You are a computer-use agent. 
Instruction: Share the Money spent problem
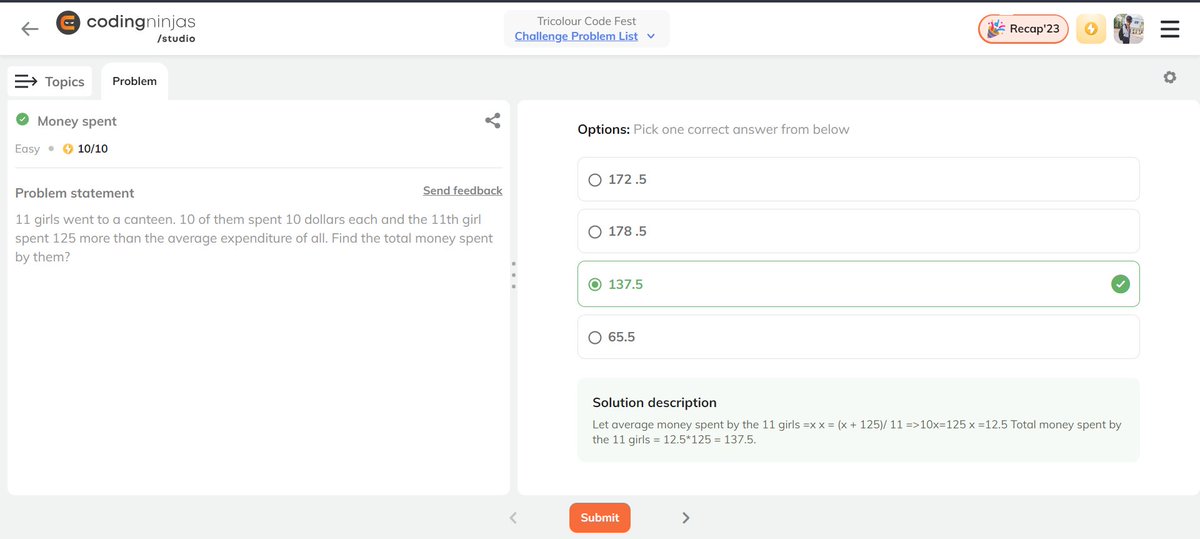[x=492, y=121]
